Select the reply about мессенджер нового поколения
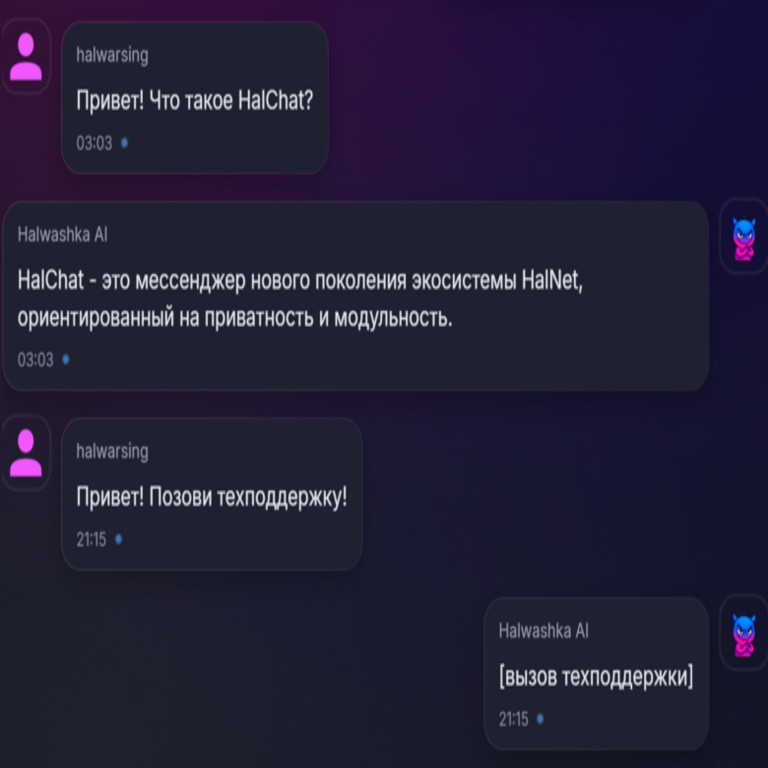The height and width of the screenshot is (768, 768). pyautogui.click(x=300, y=299)
